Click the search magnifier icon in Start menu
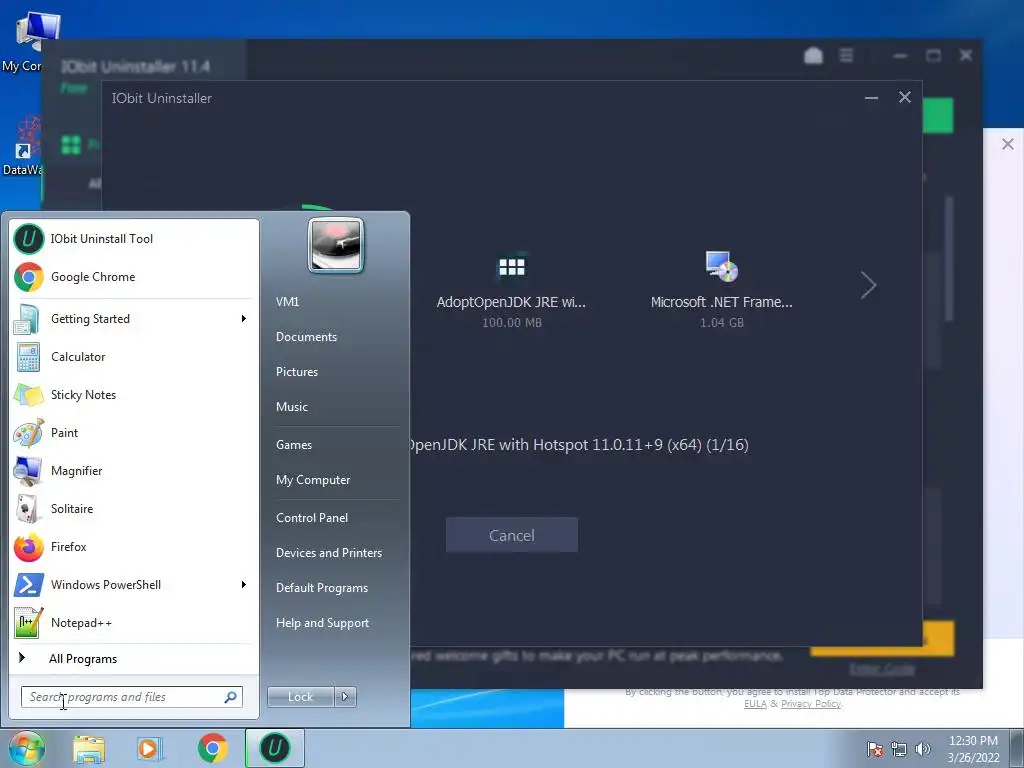This screenshot has width=1024, height=768. pos(231,697)
